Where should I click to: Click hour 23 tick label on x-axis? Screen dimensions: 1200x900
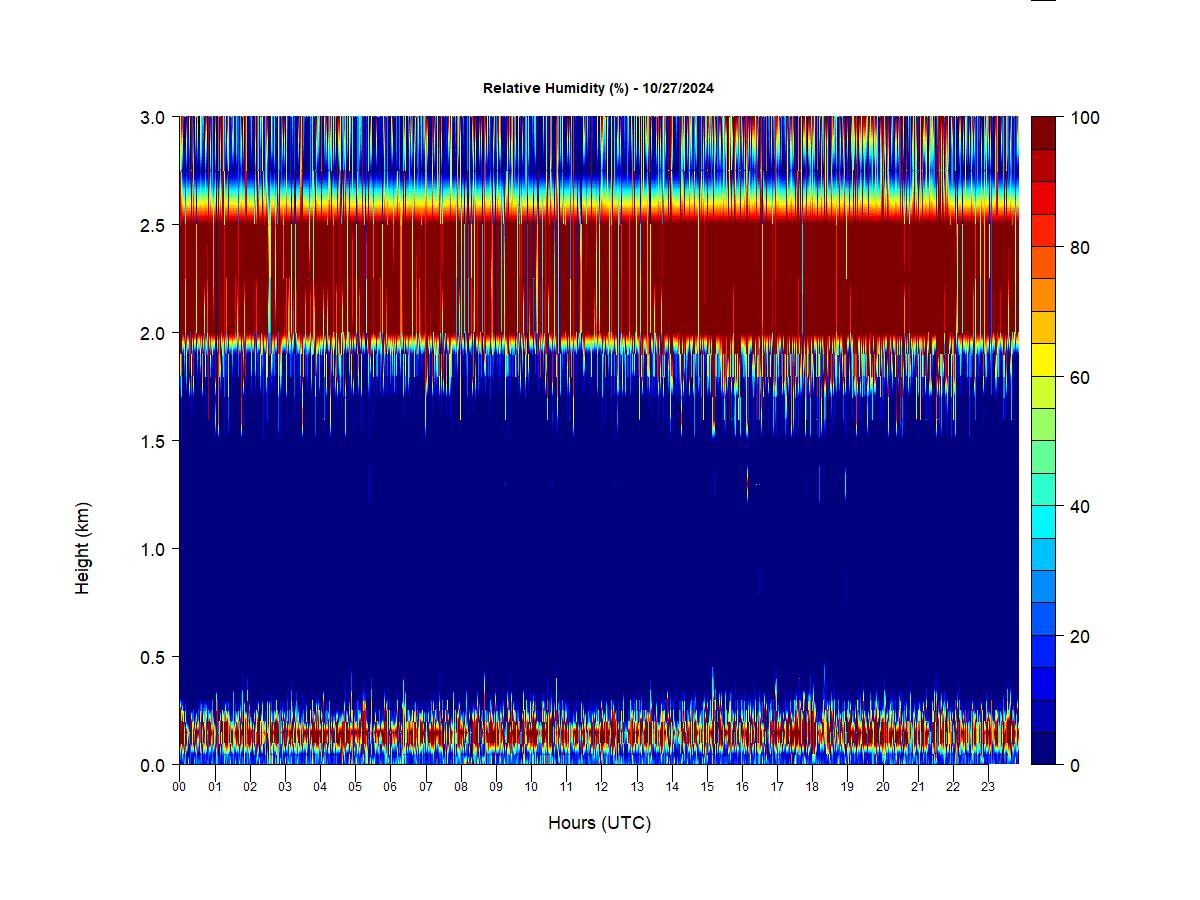pyautogui.click(x=988, y=787)
